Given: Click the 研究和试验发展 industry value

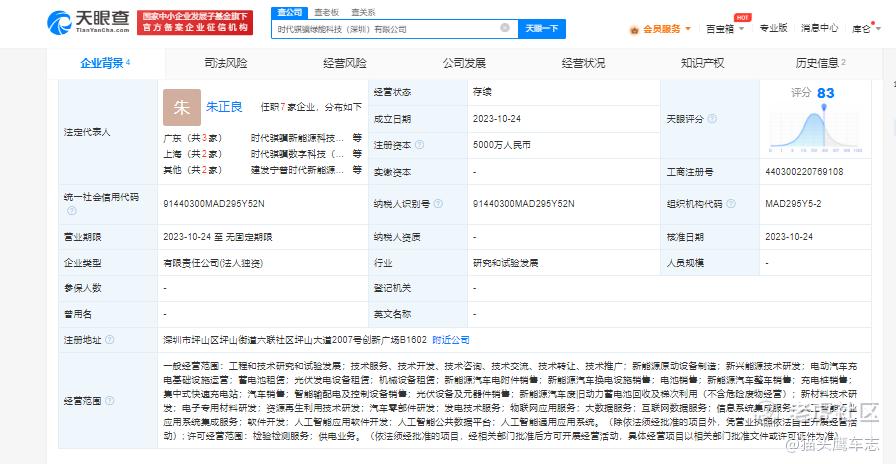Looking at the screenshot, I should click(506, 263).
